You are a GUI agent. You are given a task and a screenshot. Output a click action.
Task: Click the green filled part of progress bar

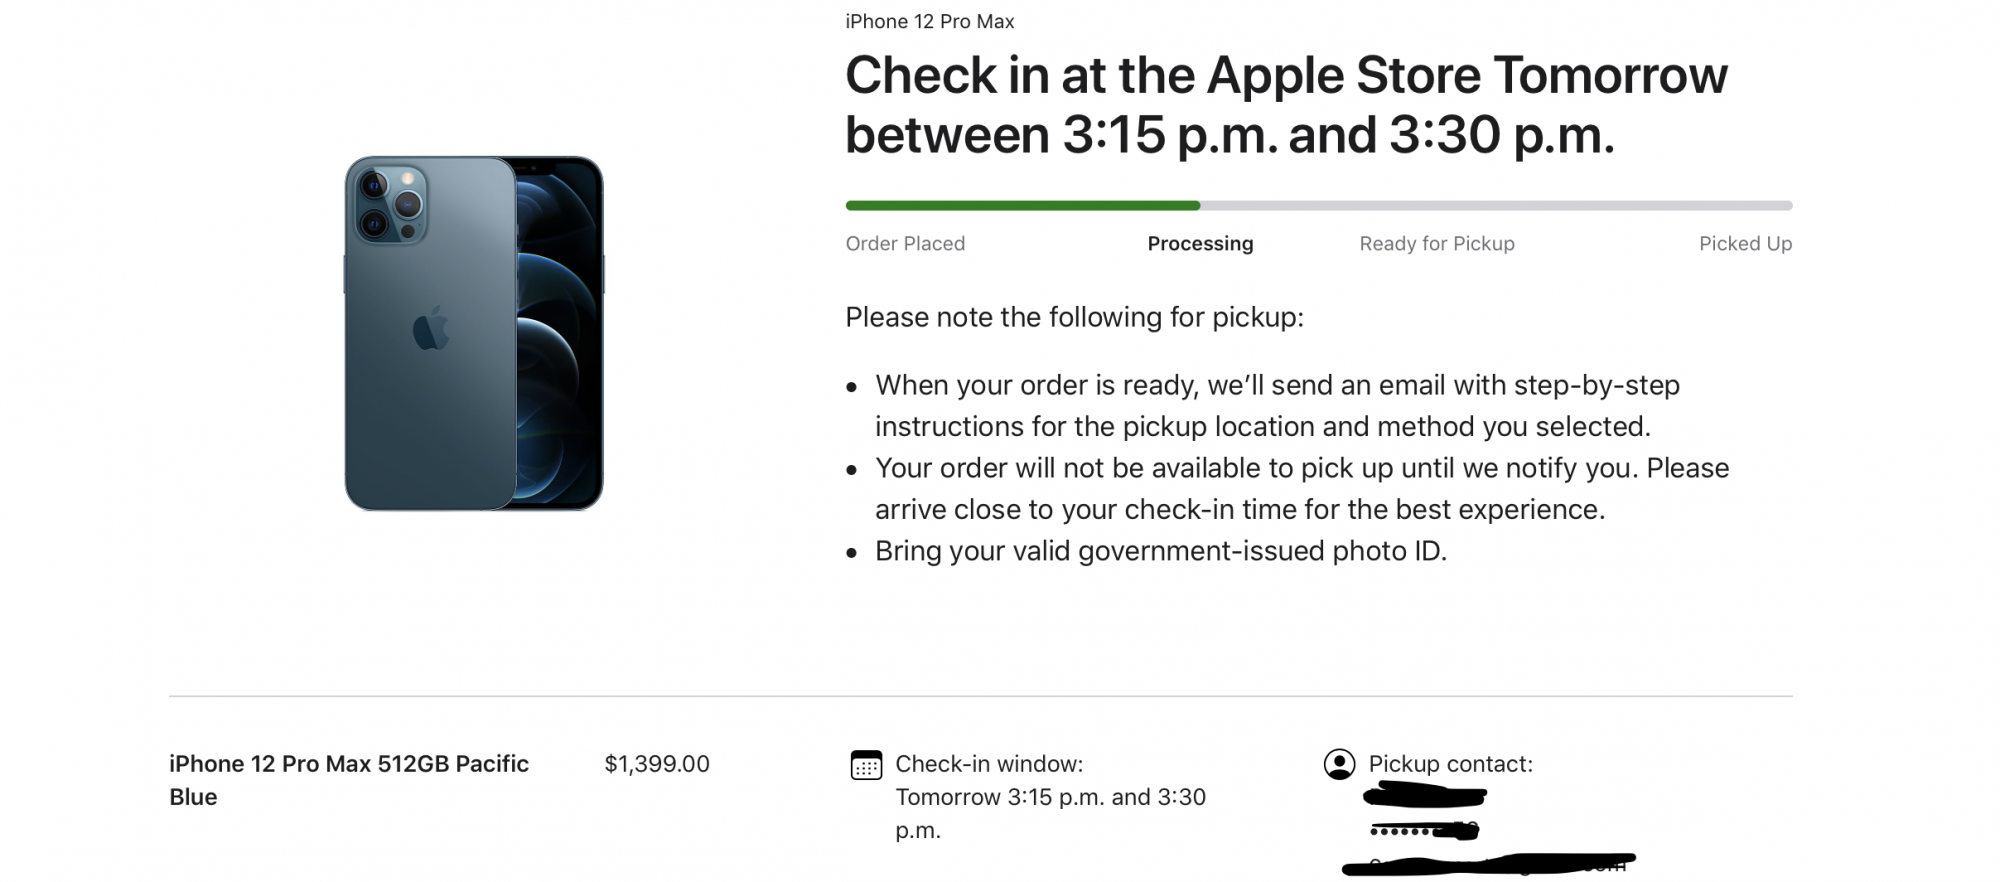coord(1022,206)
